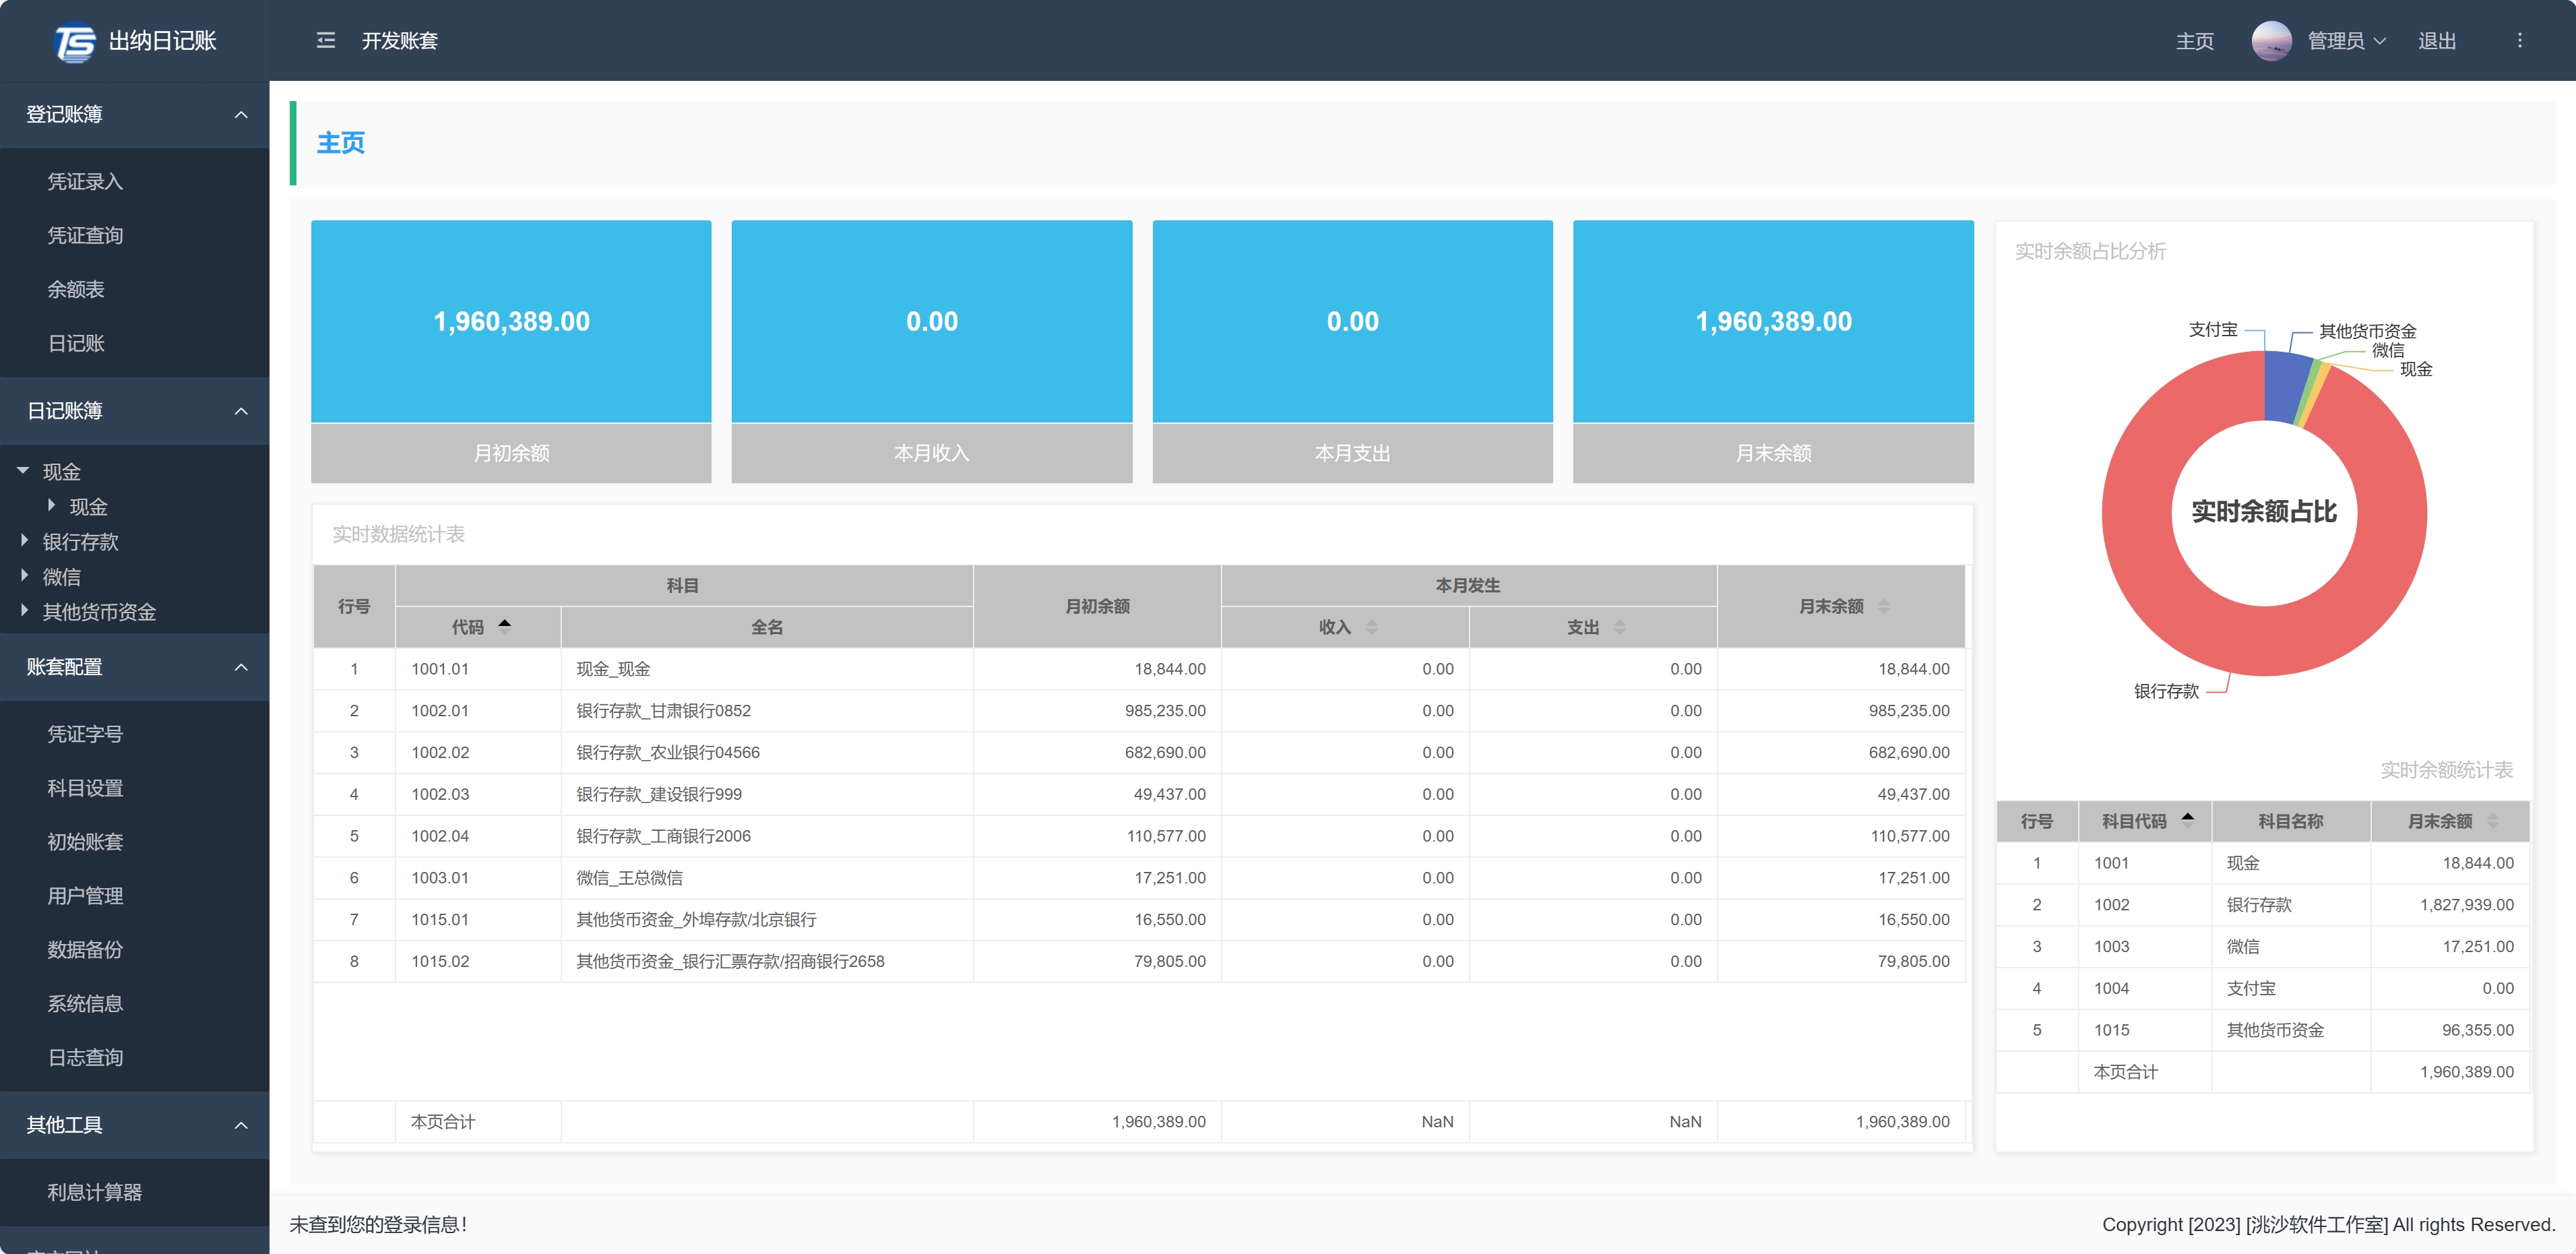The image size is (2576, 1254).
Task: Click the 月初余额 summary card
Action: tap(511, 352)
